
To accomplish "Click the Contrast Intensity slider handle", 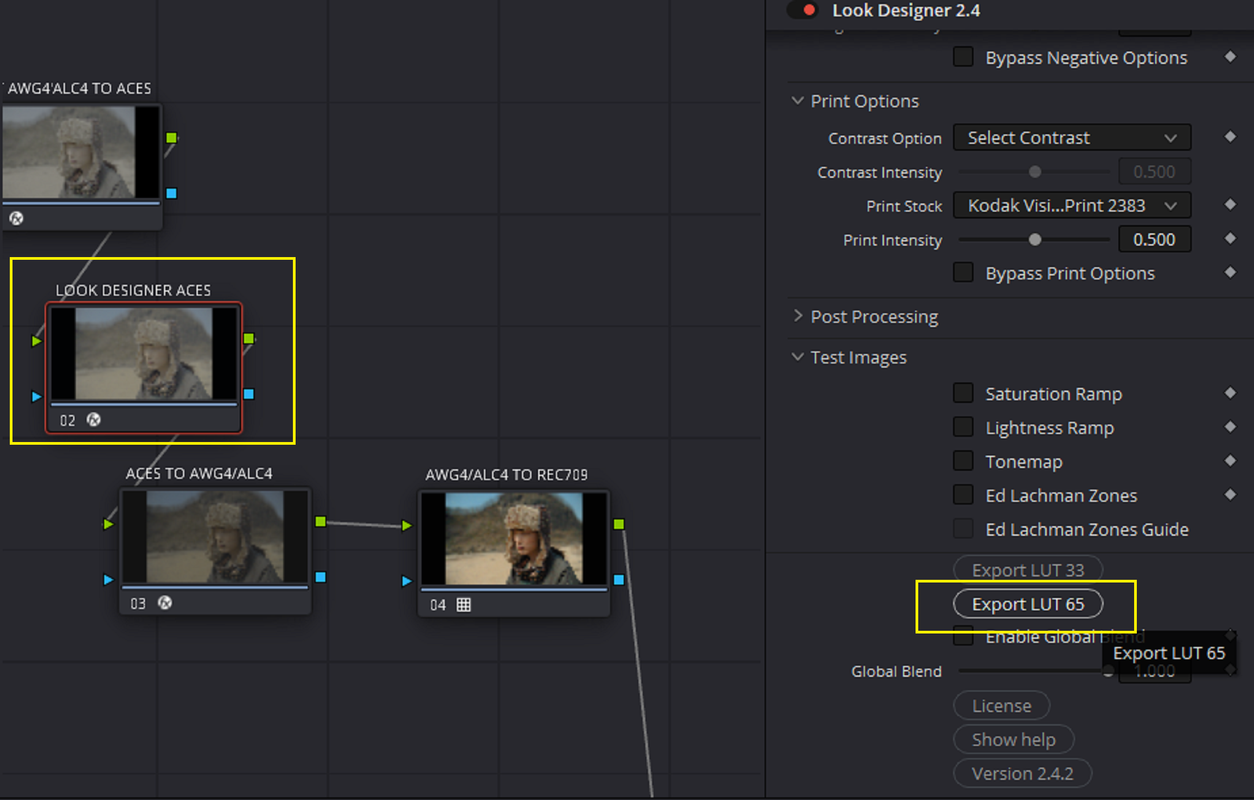I will [1035, 172].
